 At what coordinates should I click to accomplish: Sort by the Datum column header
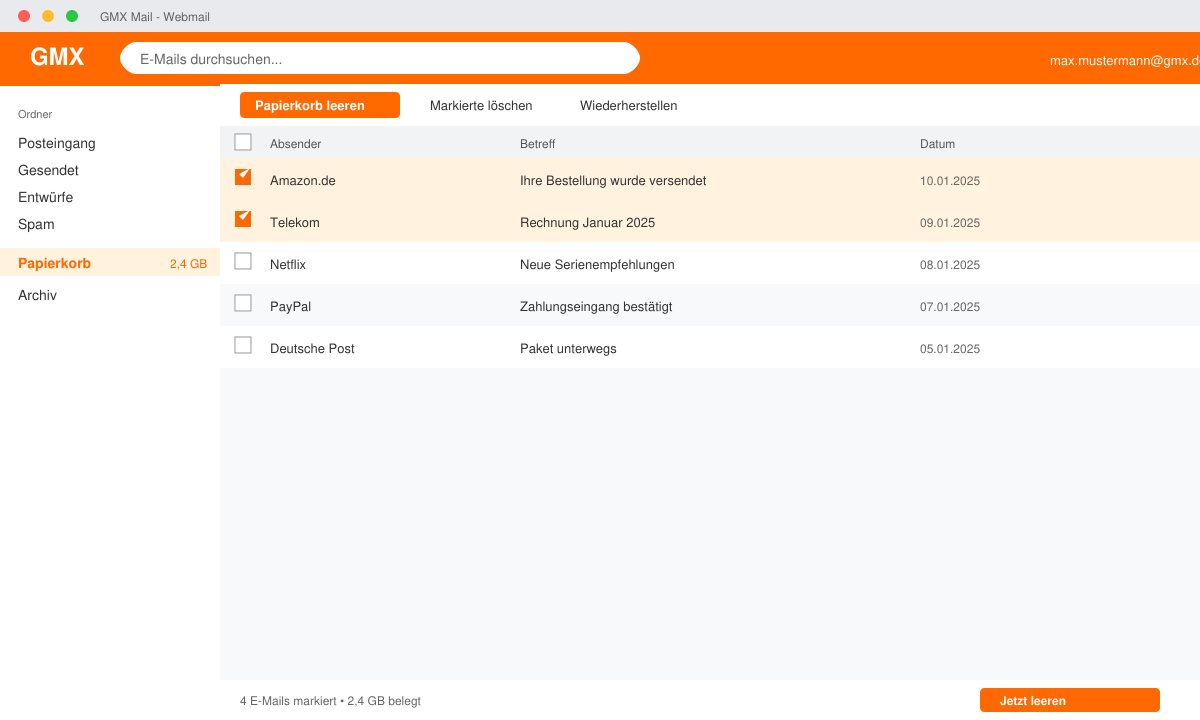937,144
